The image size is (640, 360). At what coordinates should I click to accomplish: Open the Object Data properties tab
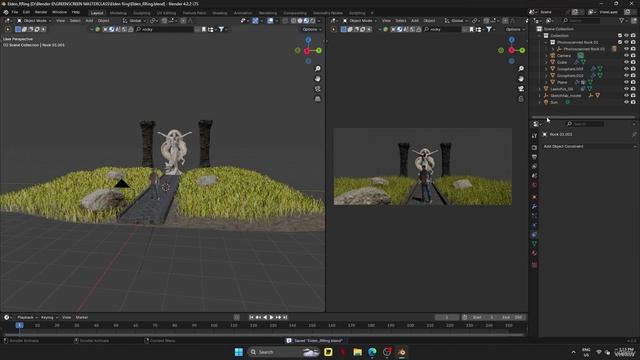pos(534,244)
